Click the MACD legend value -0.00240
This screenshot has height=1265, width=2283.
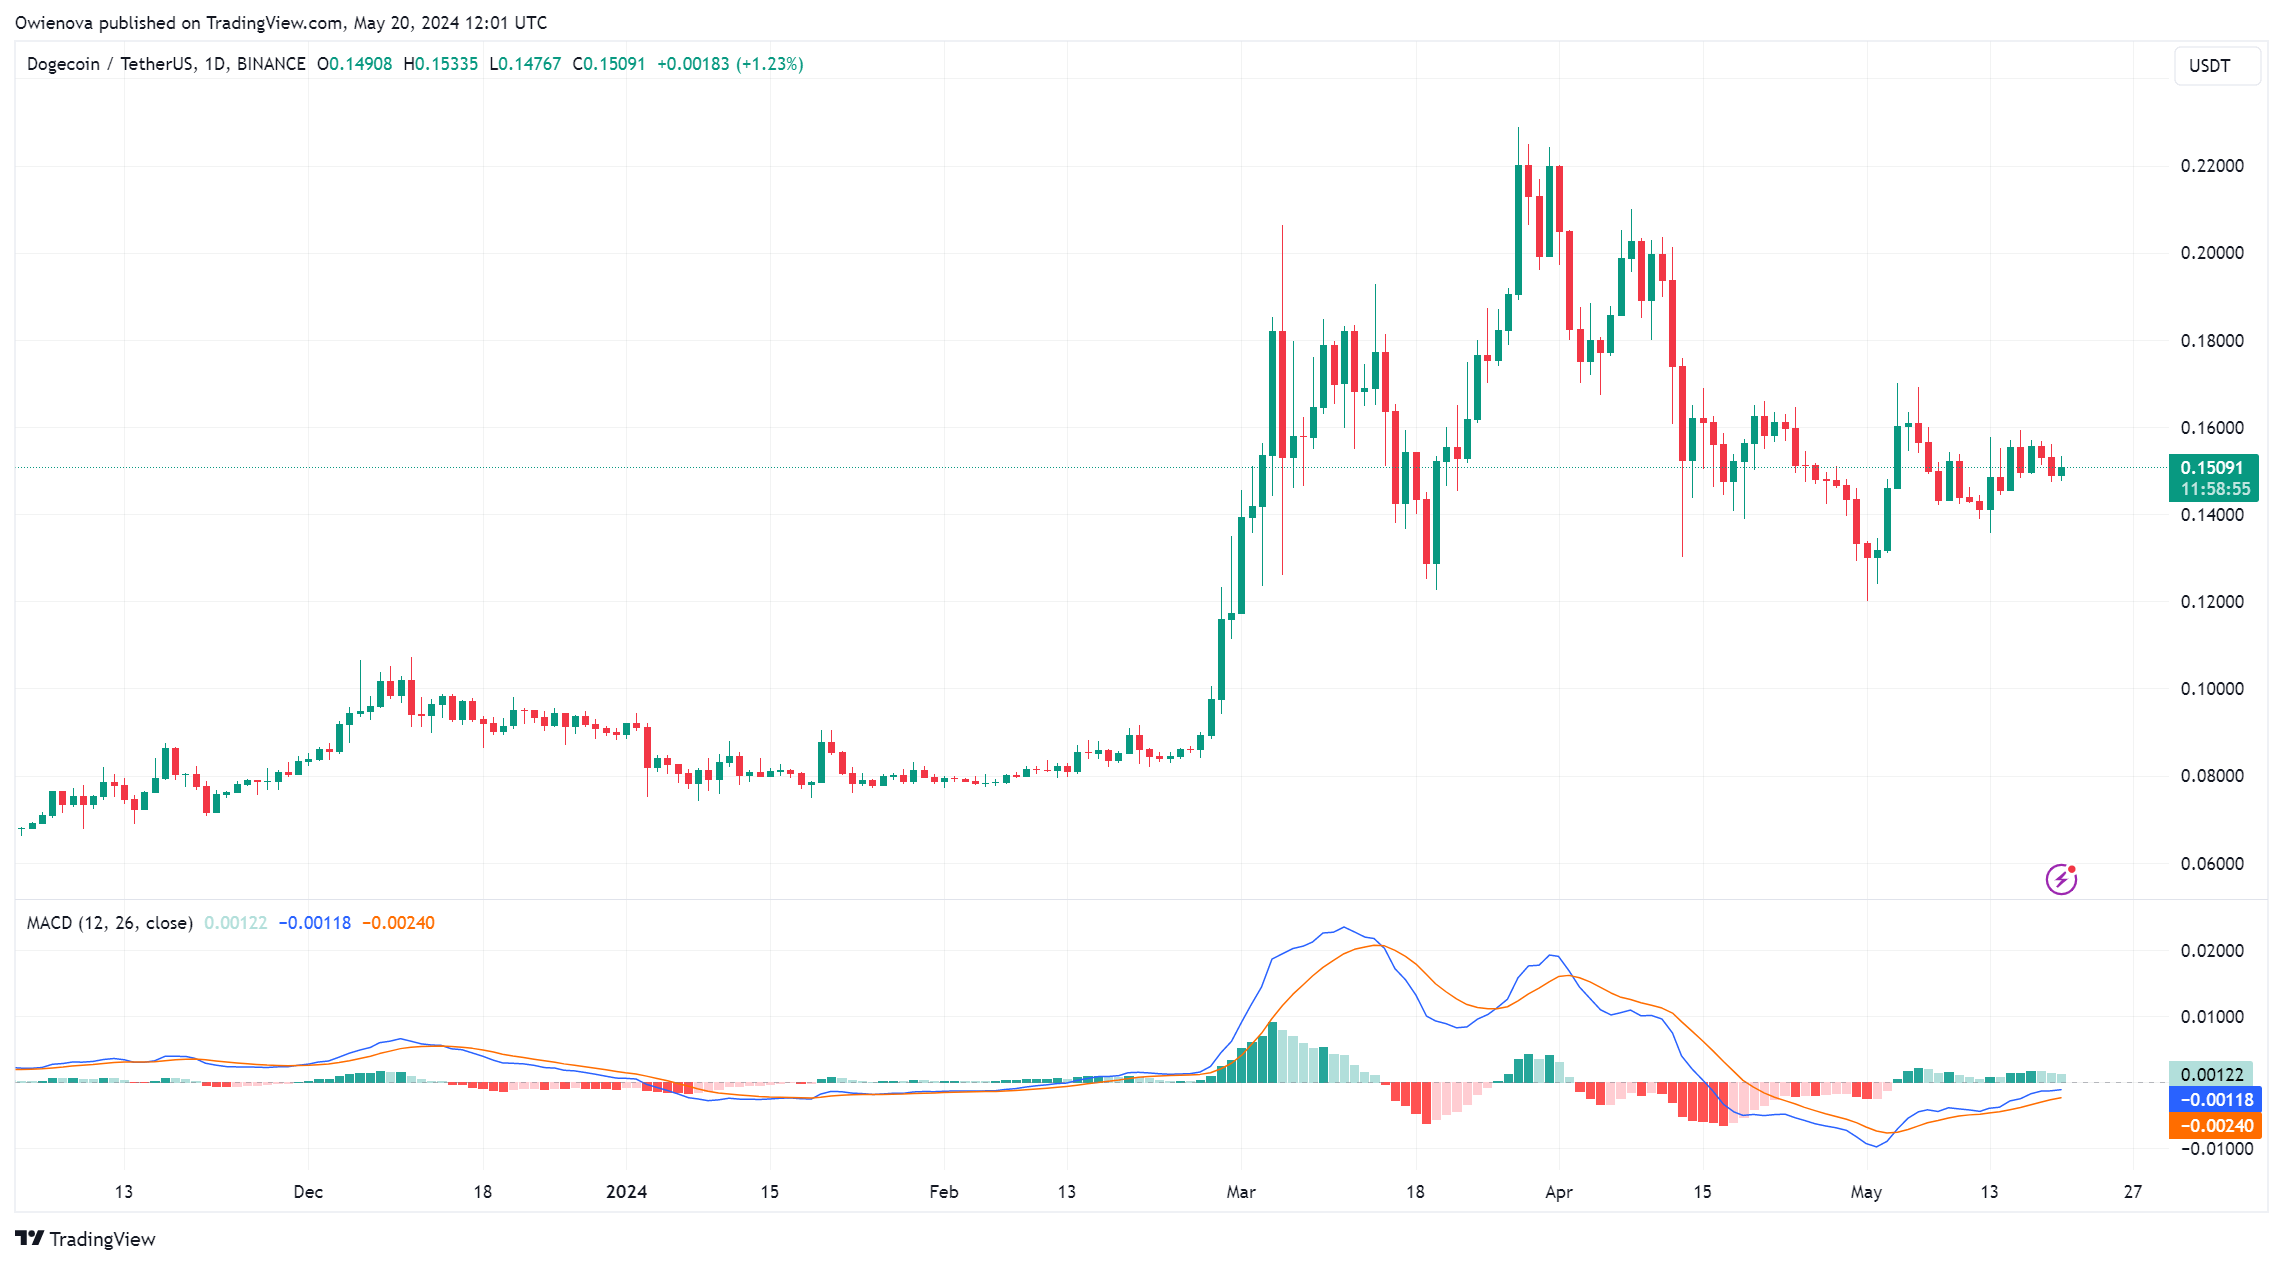coord(398,923)
